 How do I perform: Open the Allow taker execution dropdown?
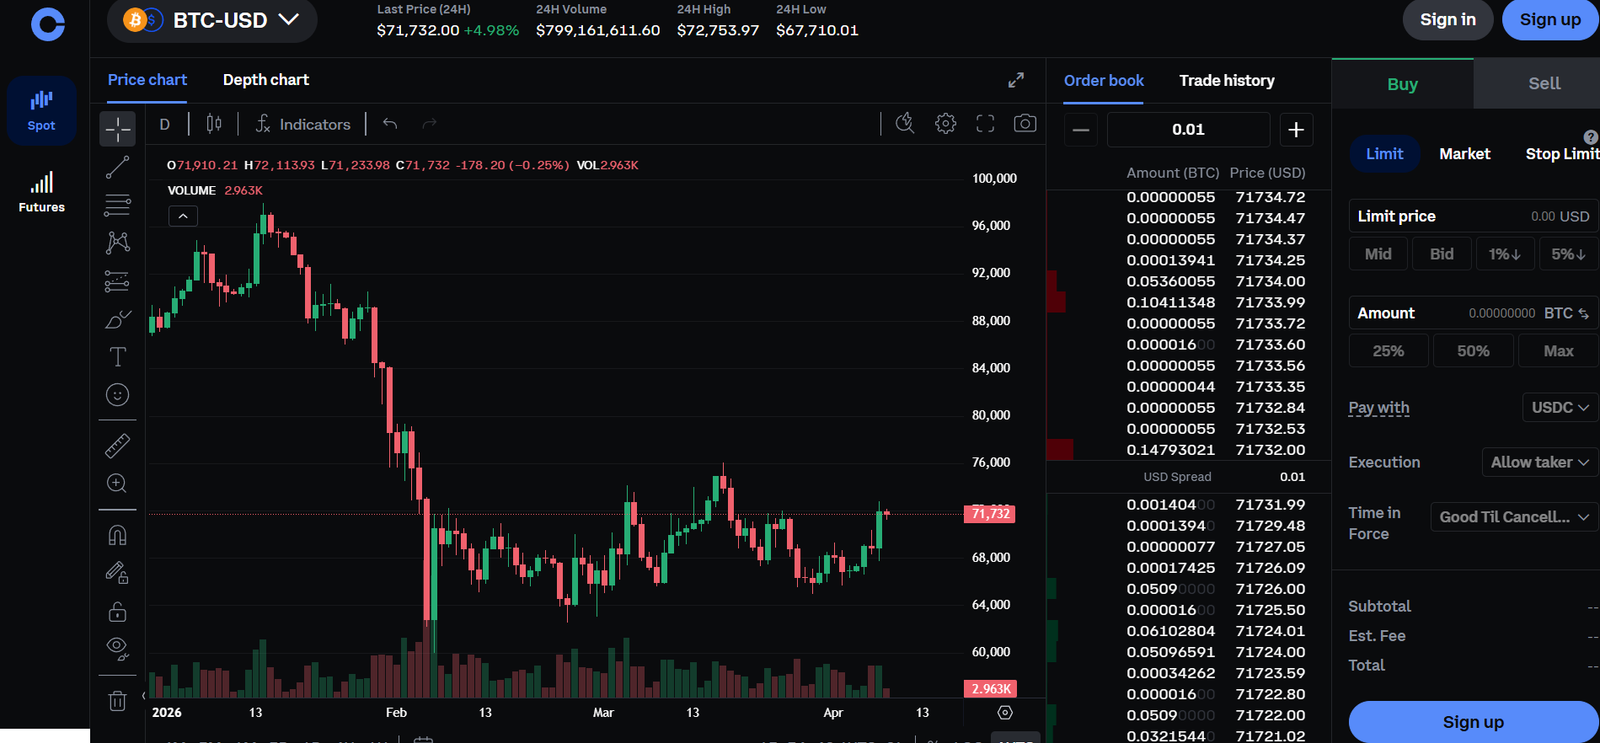click(x=1539, y=462)
